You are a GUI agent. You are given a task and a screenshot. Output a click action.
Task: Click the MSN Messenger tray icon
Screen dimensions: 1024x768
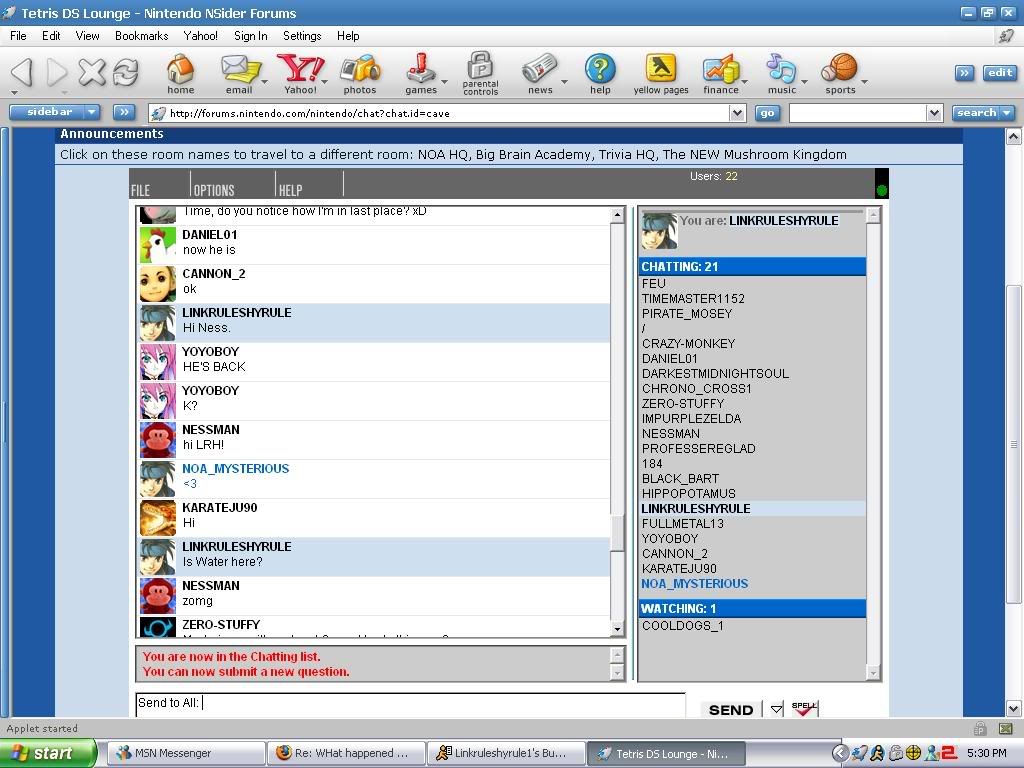click(931, 752)
